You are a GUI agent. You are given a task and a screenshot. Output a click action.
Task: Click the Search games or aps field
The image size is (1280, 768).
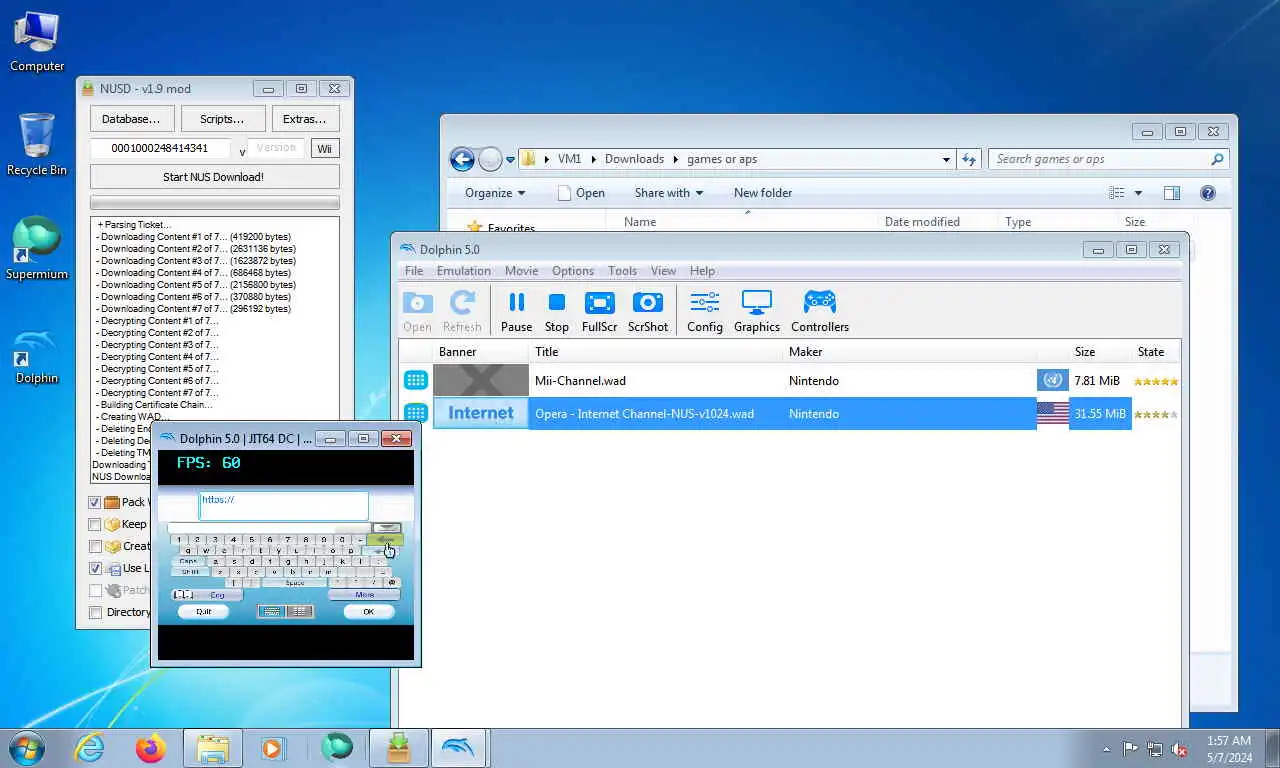[x=1108, y=159]
